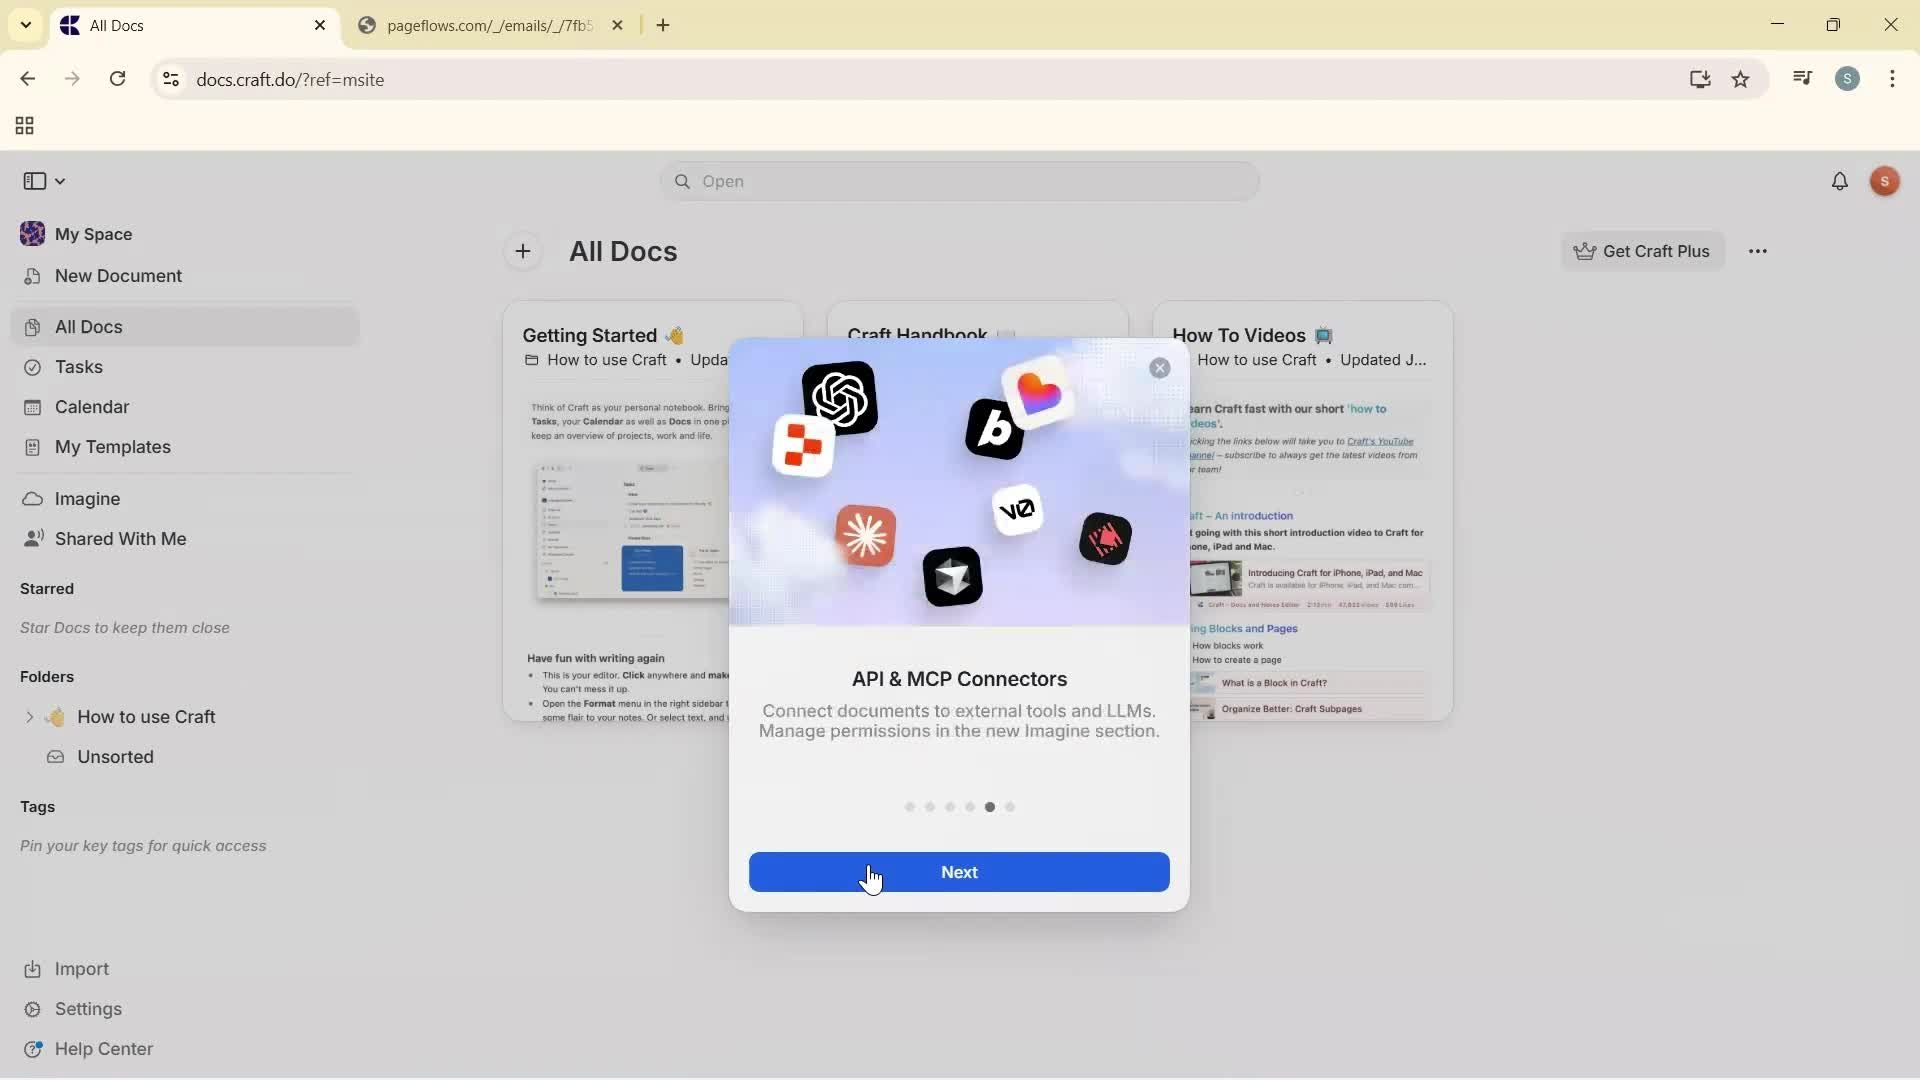Select the second carousel dot
Screen dimensions: 1920x1080
[x=931, y=806]
